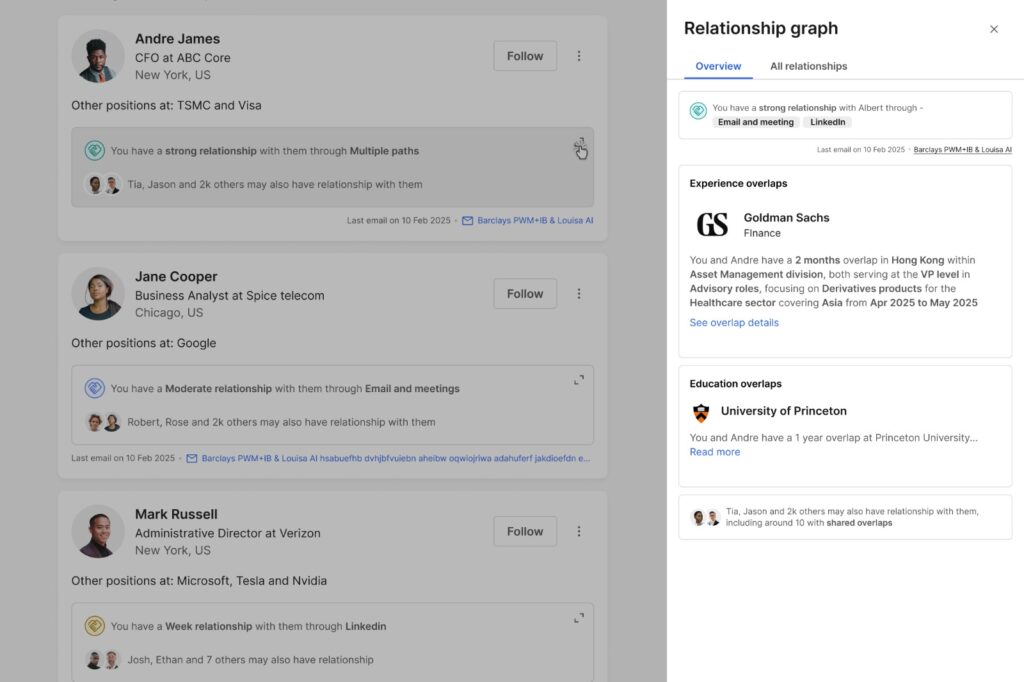This screenshot has width=1024, height=682.
Task: Expand Jane Cooper's moderate relationship card
Action: [579, 380]
